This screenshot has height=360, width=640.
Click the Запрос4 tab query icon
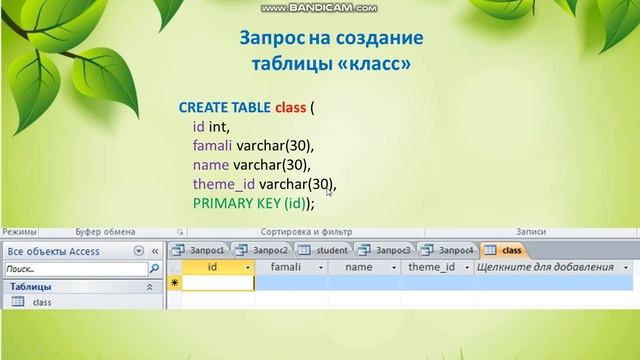pyautogui.click(x=427, y=250)
